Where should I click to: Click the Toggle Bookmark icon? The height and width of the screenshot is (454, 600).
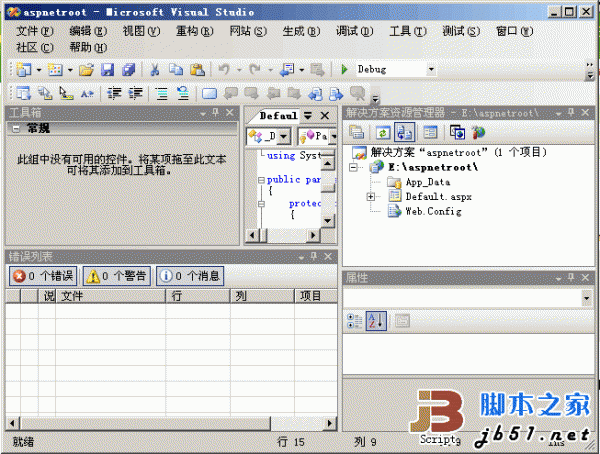pyautogui.click(x=209, y=93)
